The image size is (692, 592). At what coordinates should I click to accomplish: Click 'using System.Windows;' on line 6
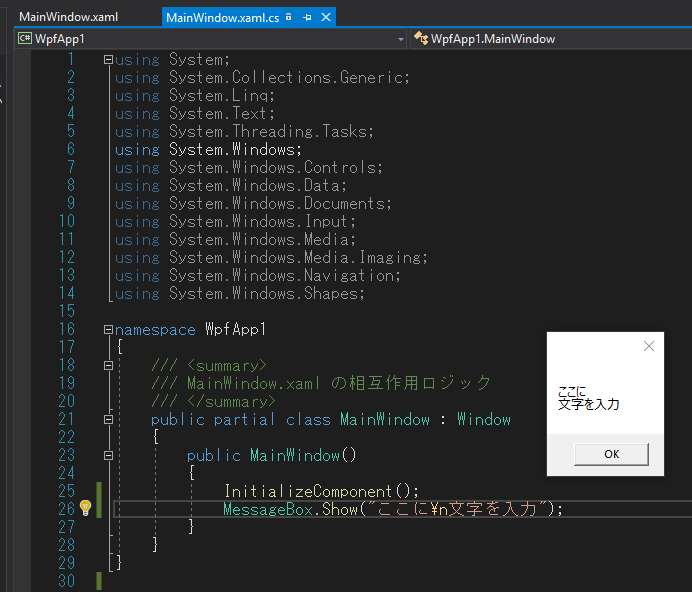click(x=208, y=149)
